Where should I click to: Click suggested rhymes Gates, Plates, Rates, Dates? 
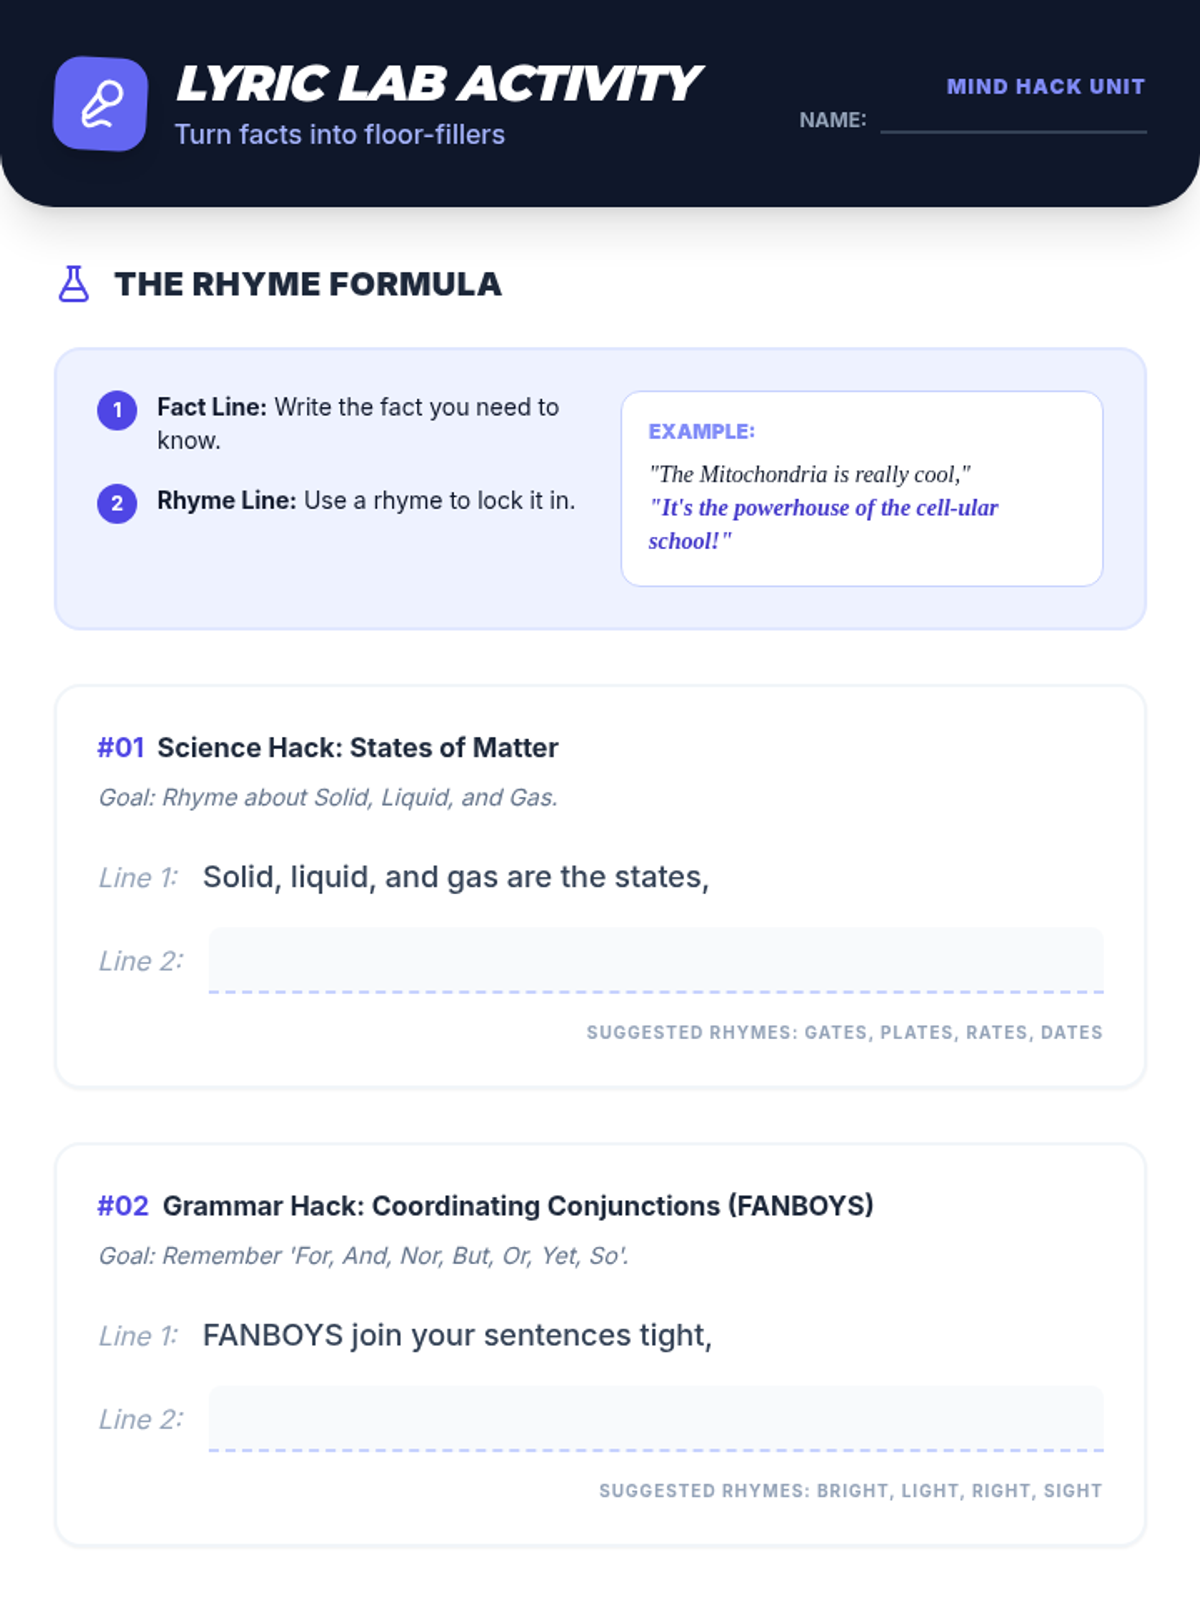(844, 1032)
